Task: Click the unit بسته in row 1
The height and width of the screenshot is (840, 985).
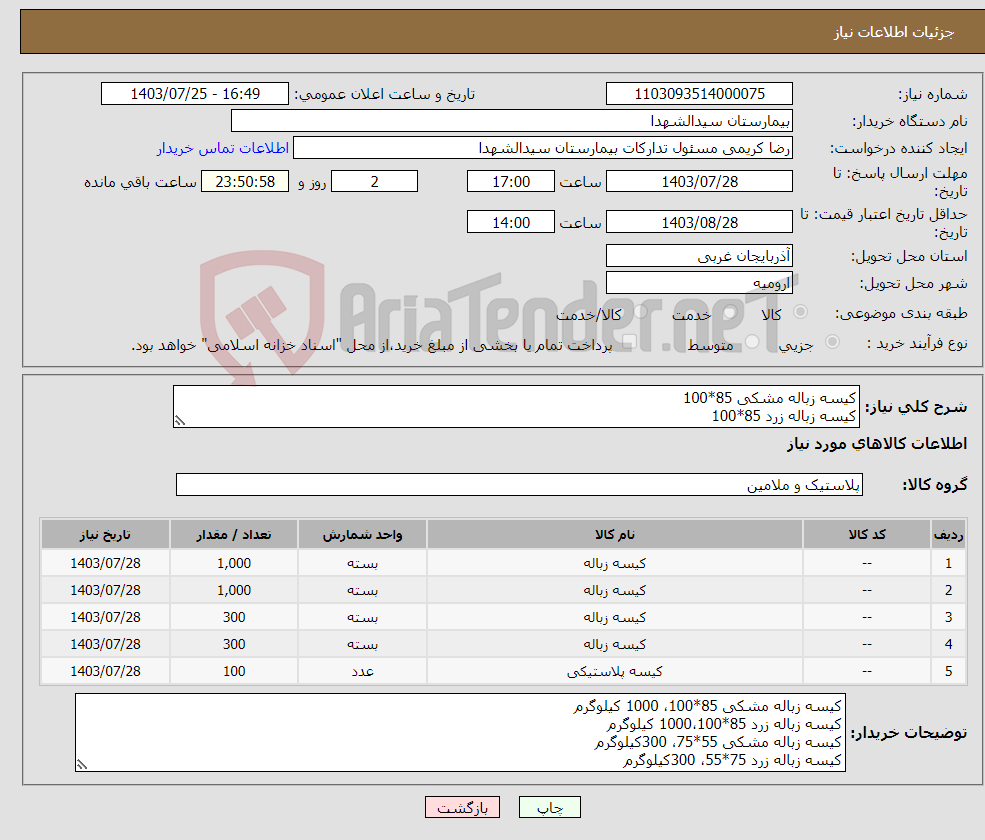Action: (x=362, y=564)
